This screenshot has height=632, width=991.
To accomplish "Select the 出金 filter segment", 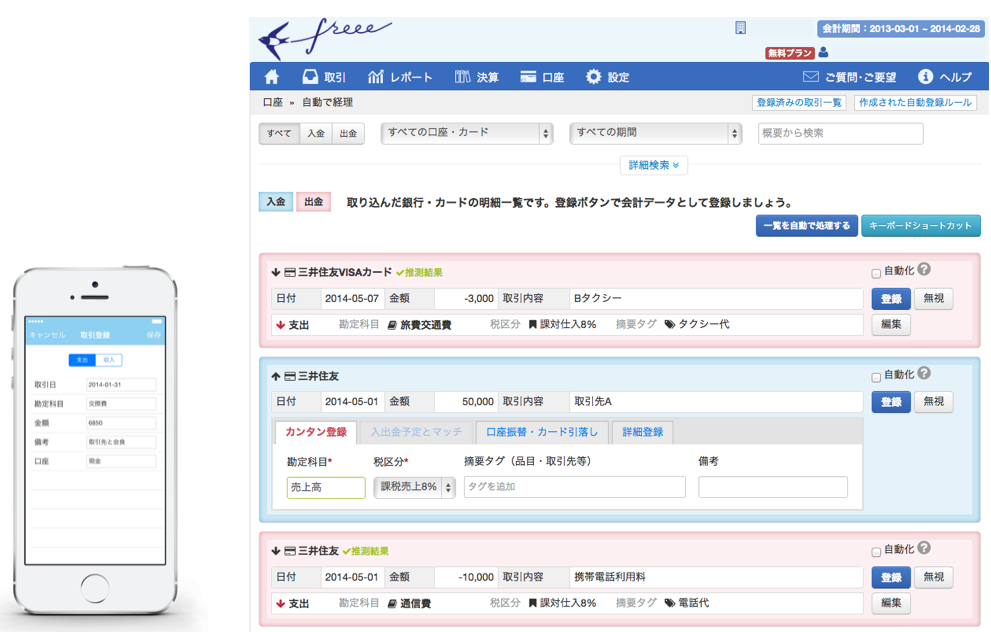I will 349,133.
